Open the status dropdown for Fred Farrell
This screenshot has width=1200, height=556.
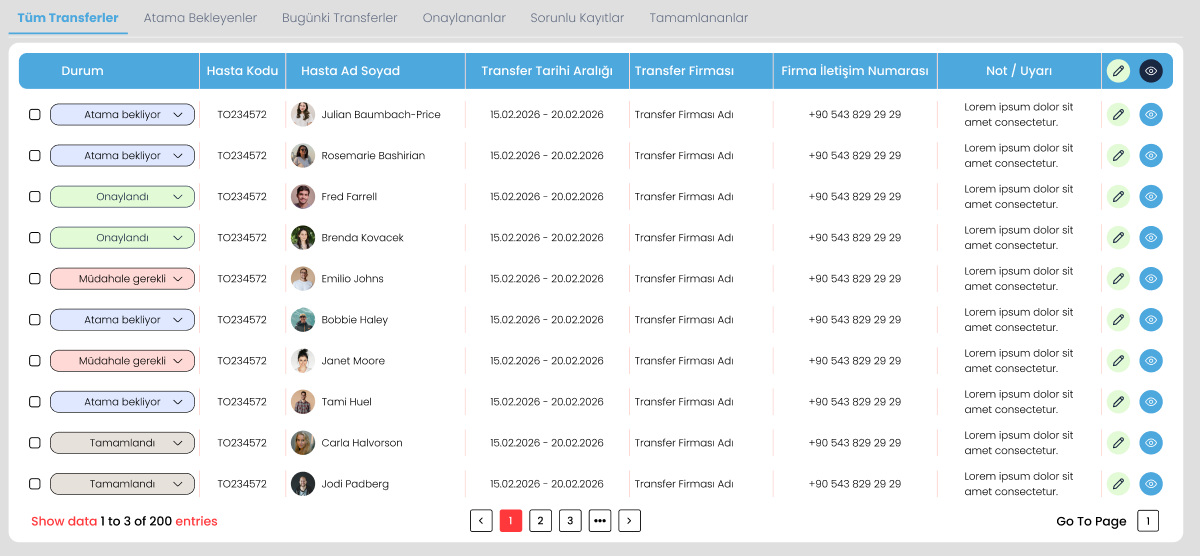pos(122,197)
